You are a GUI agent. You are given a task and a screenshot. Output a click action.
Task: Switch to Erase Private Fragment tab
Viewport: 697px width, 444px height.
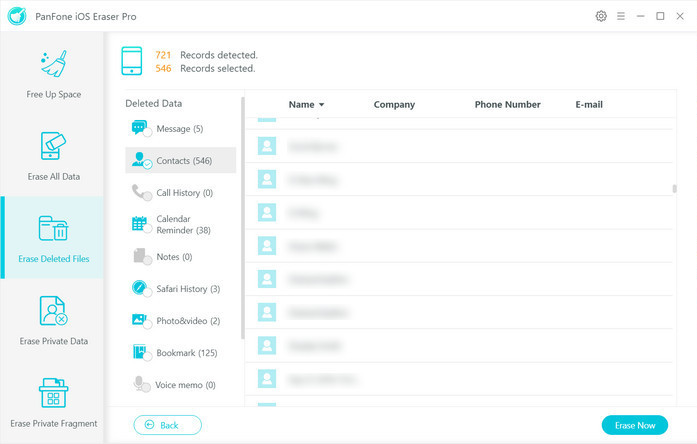(x=53, y=402)
